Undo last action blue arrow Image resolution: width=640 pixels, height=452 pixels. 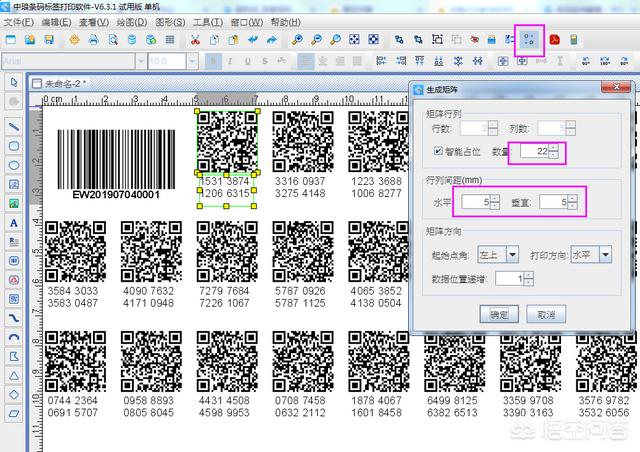point(253,40)
